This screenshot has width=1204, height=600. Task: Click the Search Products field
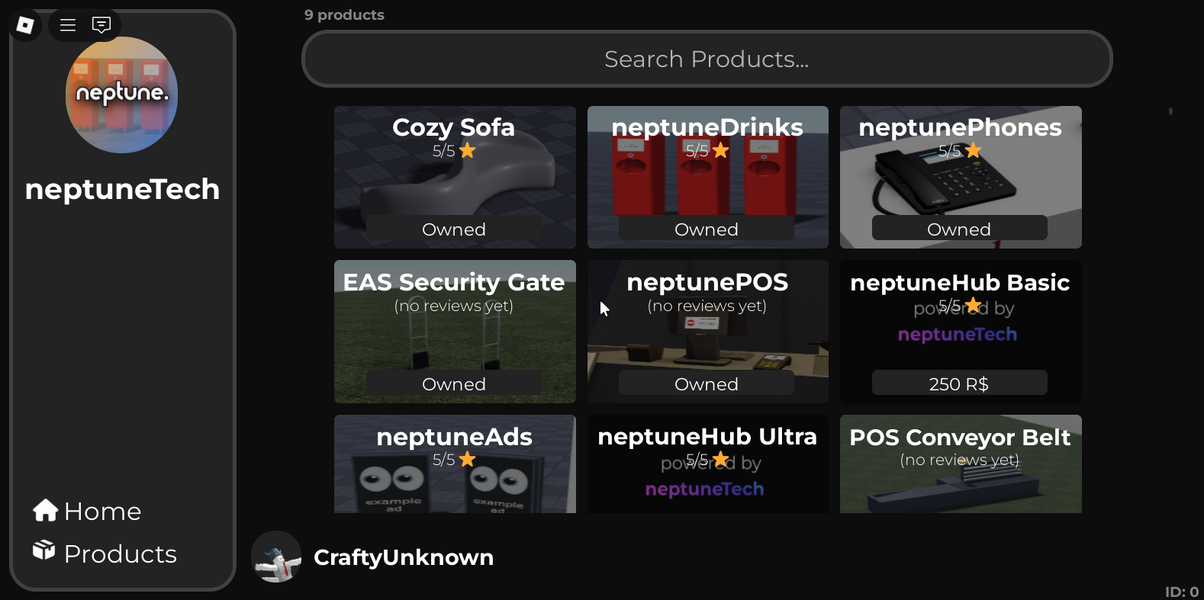tap(707, 59)
